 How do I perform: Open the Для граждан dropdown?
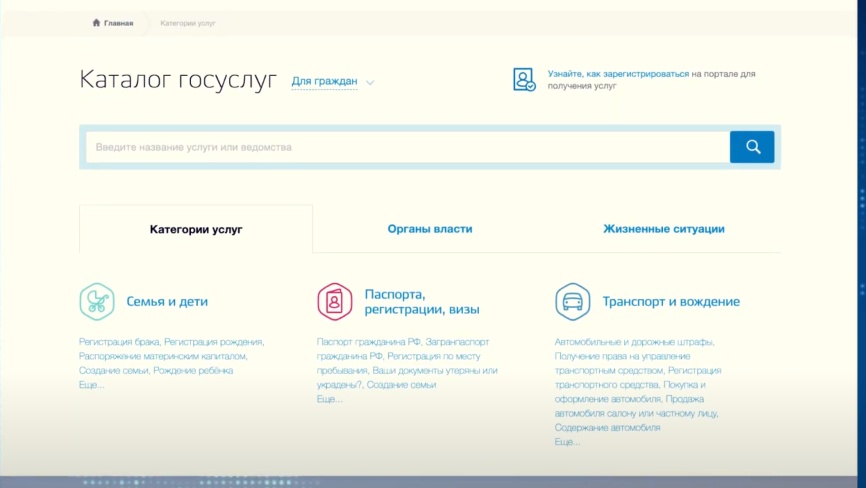(x=324, y=81)
